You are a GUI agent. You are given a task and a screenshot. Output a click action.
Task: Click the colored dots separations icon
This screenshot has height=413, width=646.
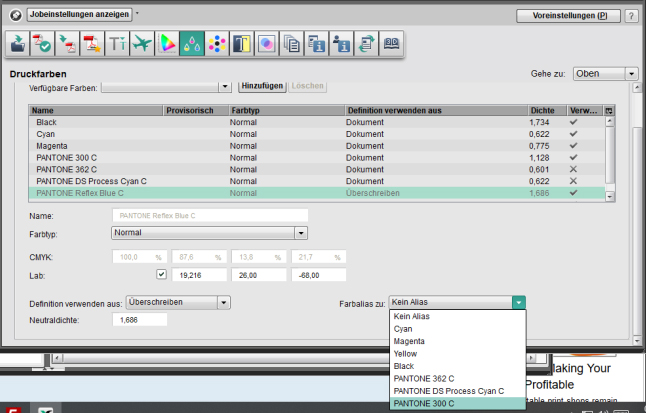[x=217, y=43]
